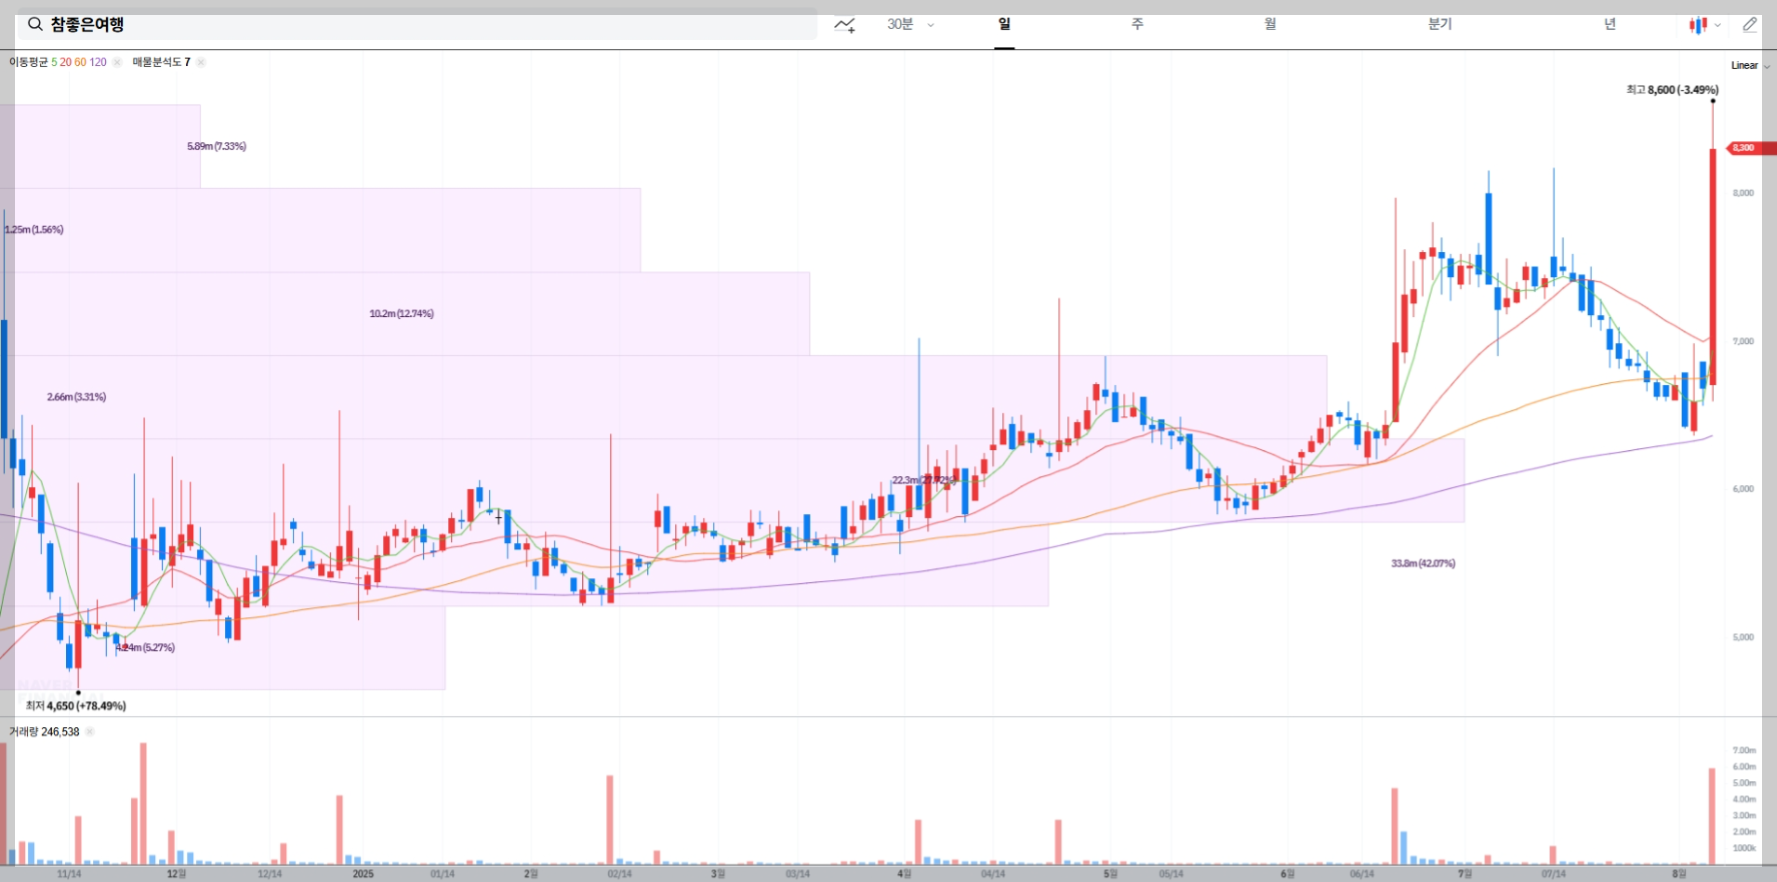Switch to the 분기 quarterly tab
This screenshot has width=1777, height=882.
pos(1439,24)
